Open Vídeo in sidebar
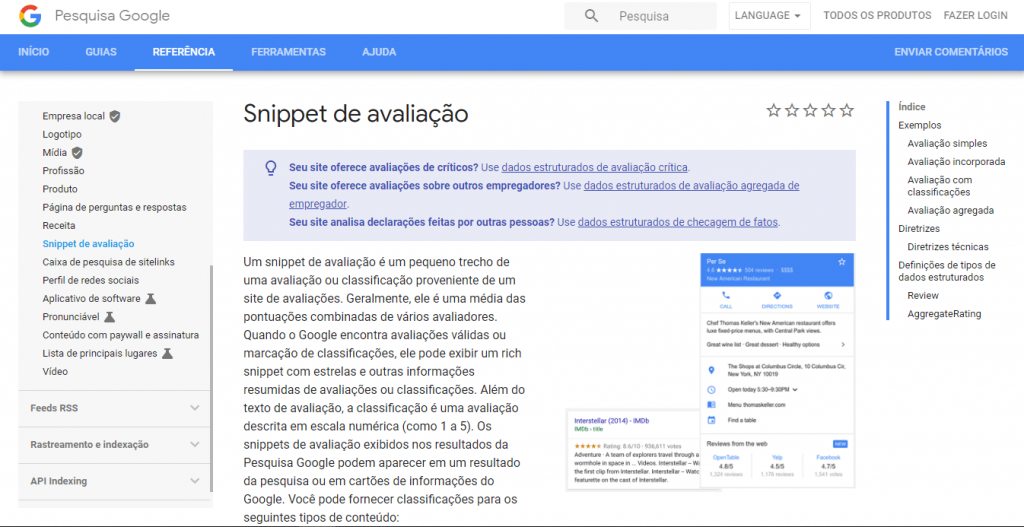 tap(55, 372)
